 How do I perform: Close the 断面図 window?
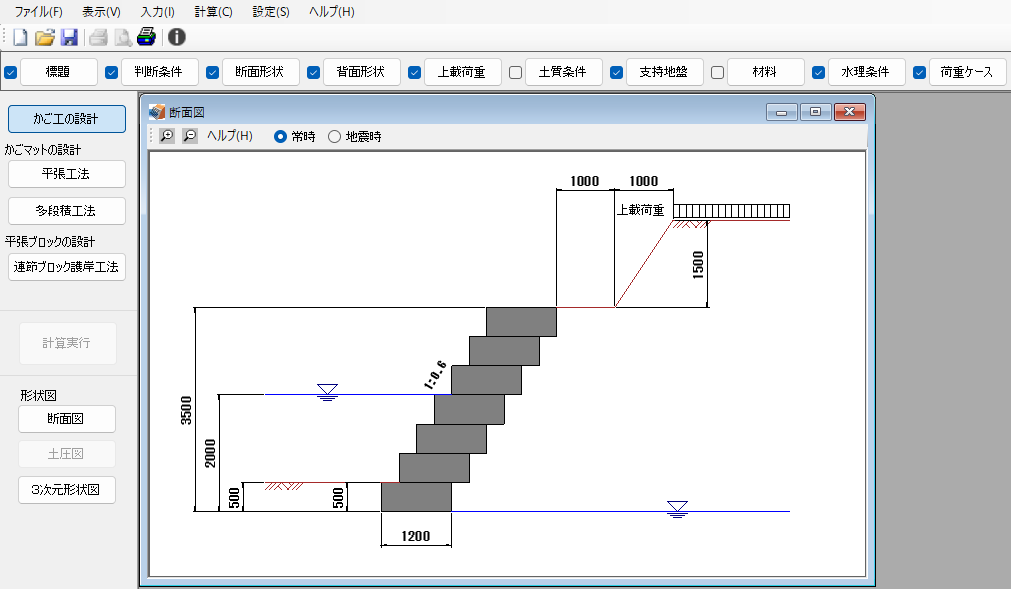(850, 112)
